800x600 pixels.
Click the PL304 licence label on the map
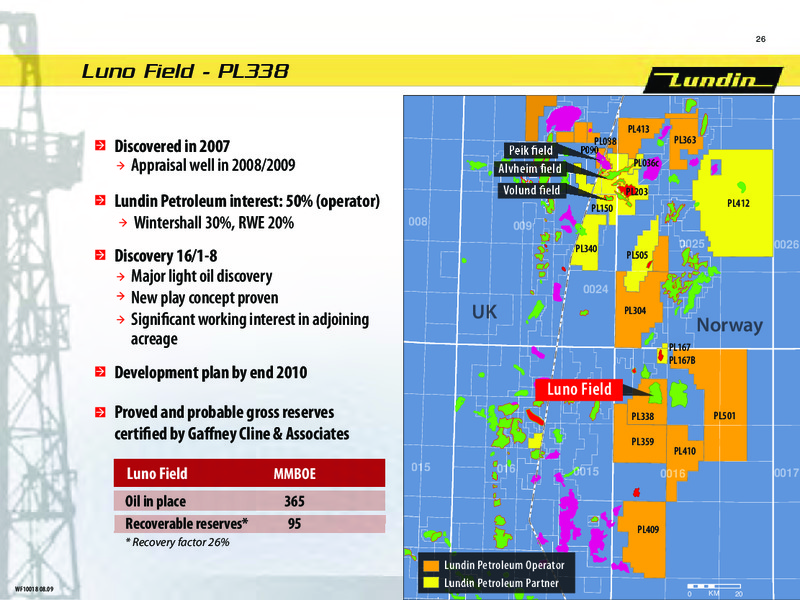point(635,310)
